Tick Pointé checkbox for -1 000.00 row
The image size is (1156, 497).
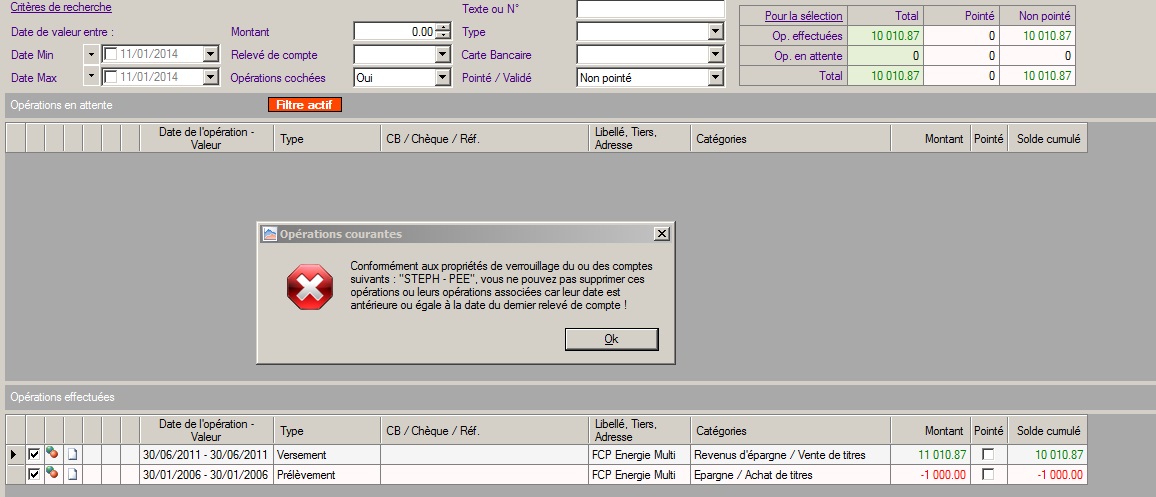[989, 474]
